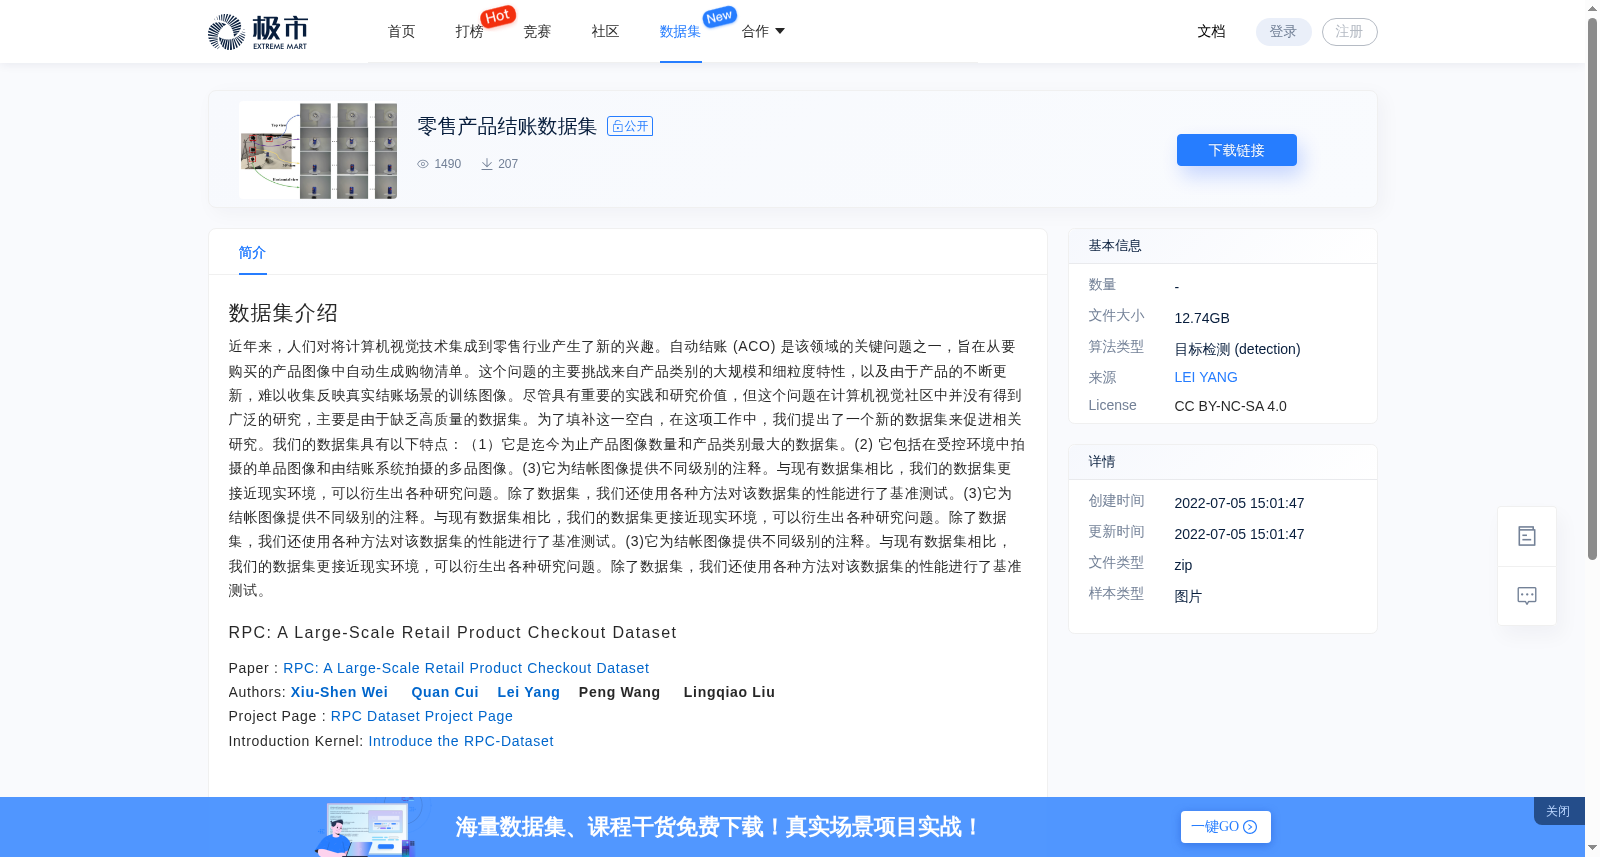
Task: Open the 打榜 leaderboard menu item
Action: click(469, 32)
